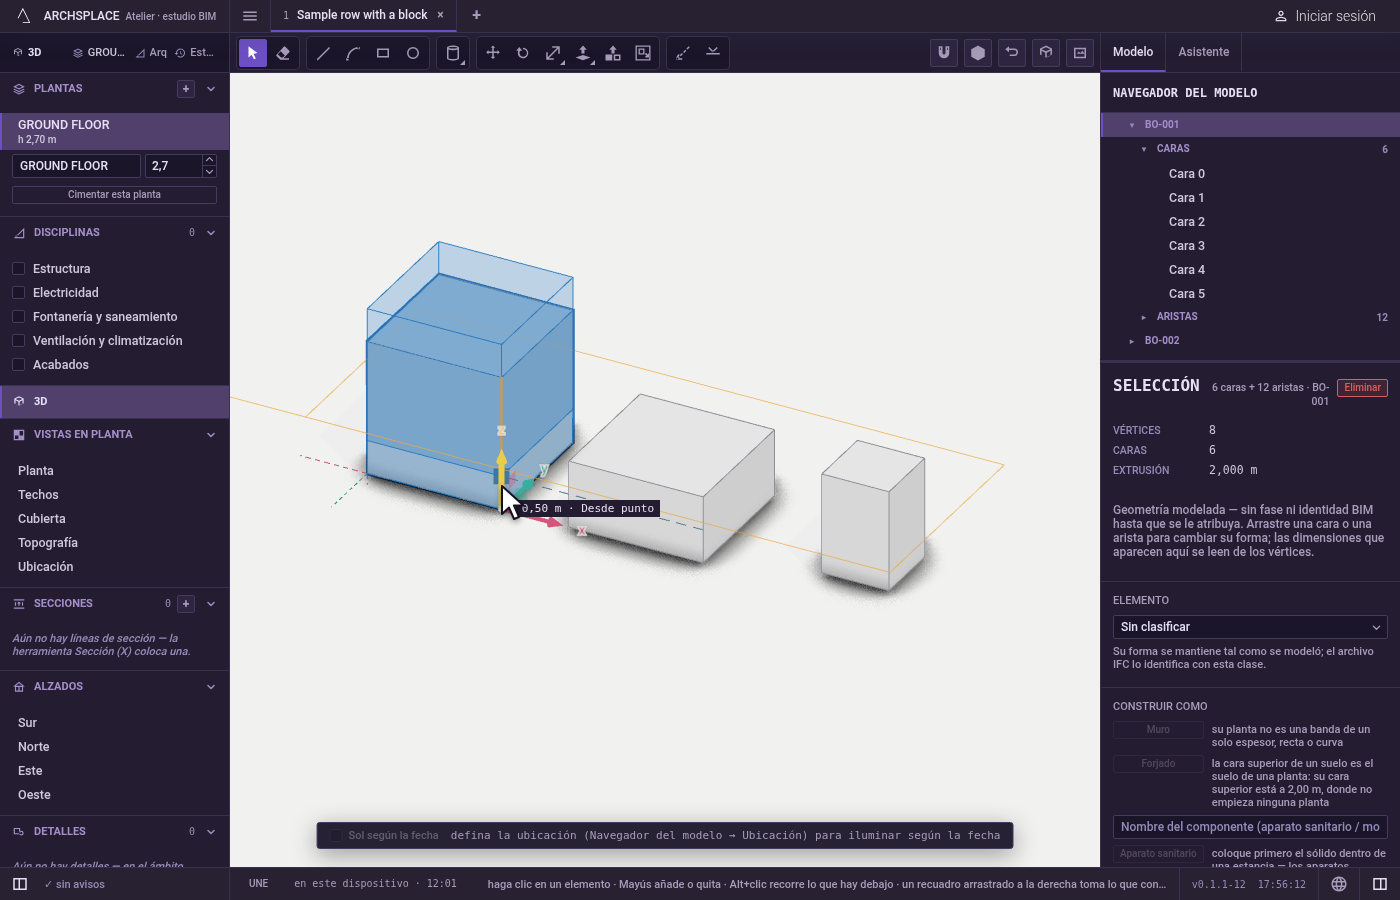Click the globe language icon
Image resolution: width=1400 pixels, height=900 pixels.
(1339, 884)
